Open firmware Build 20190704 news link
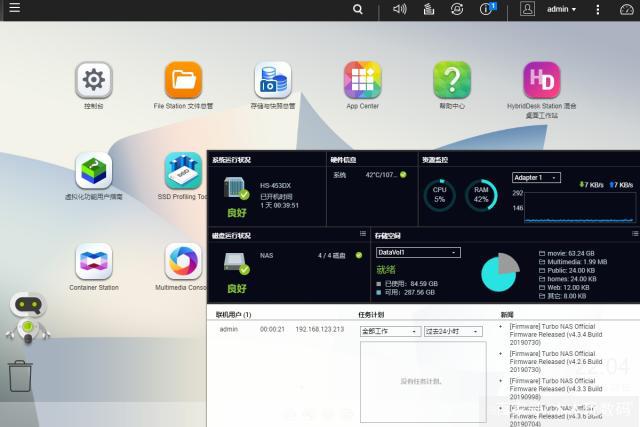The height and width of the screenshot is (427, 640). click(x=556, y=416)
